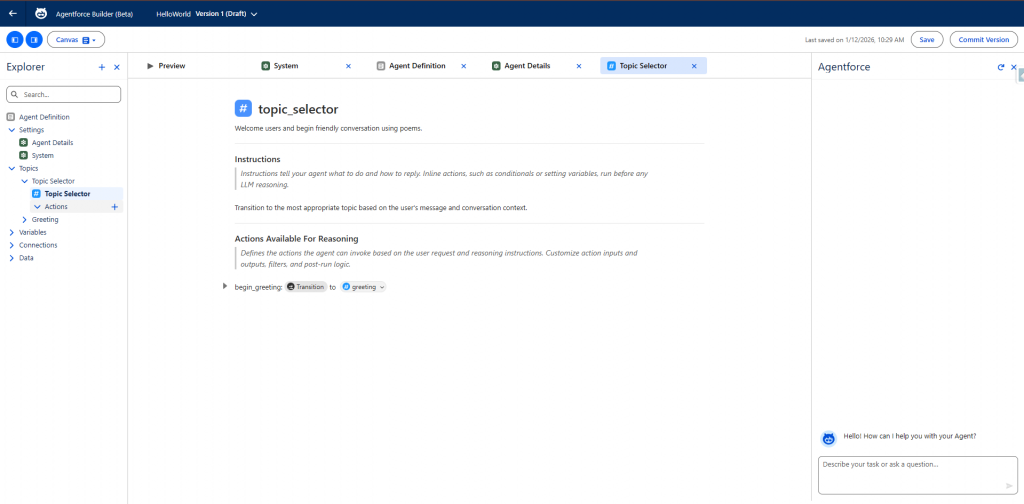Open the Canvas view dropdown
The image size is (1024, 504).
click(76, 40)
